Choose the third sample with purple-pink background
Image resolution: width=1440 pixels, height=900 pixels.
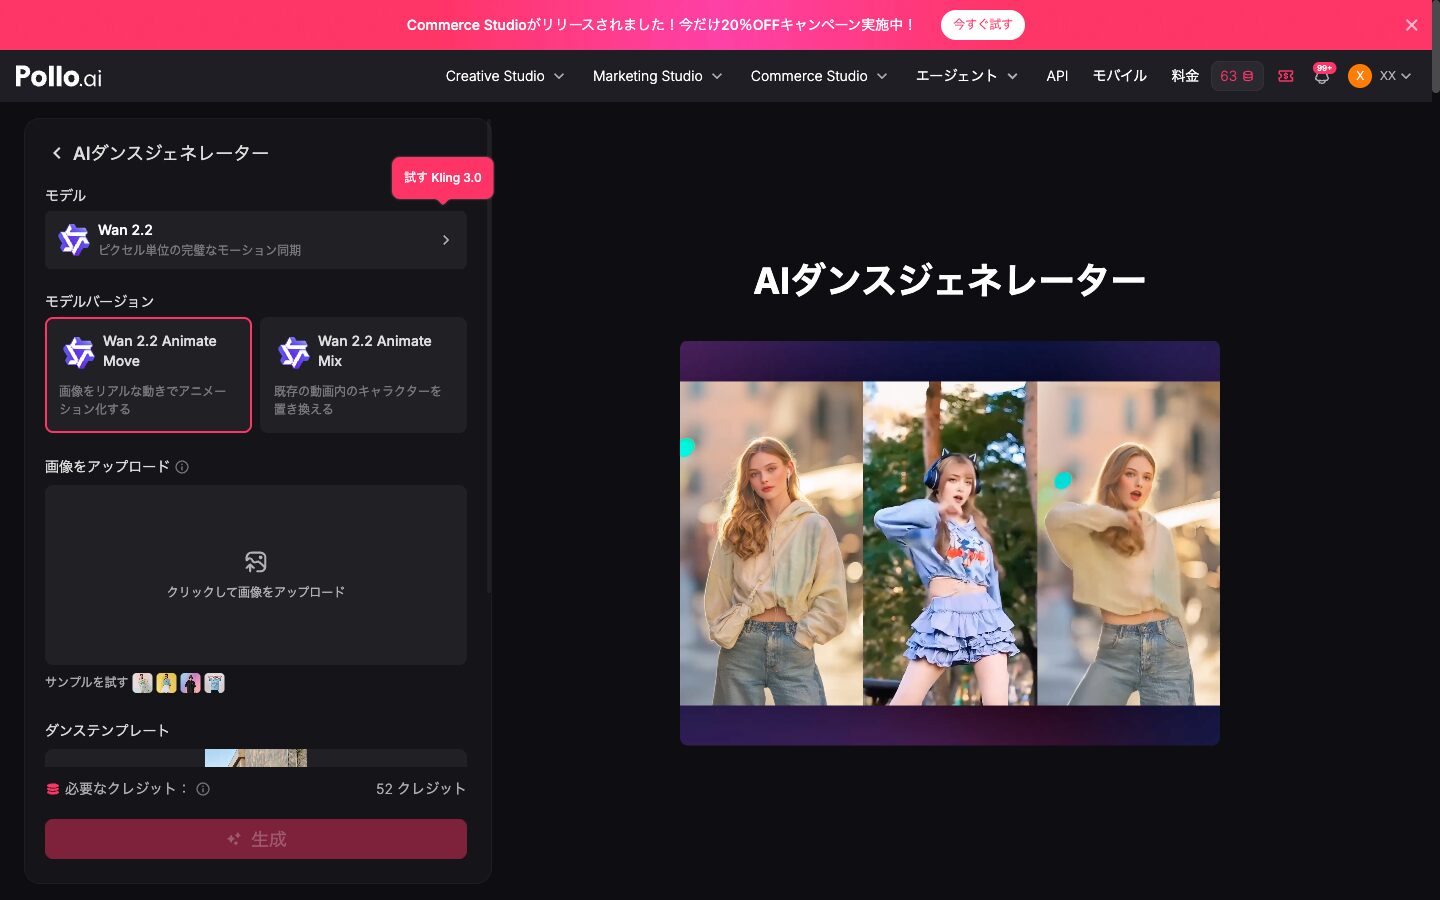pos(190,683)
